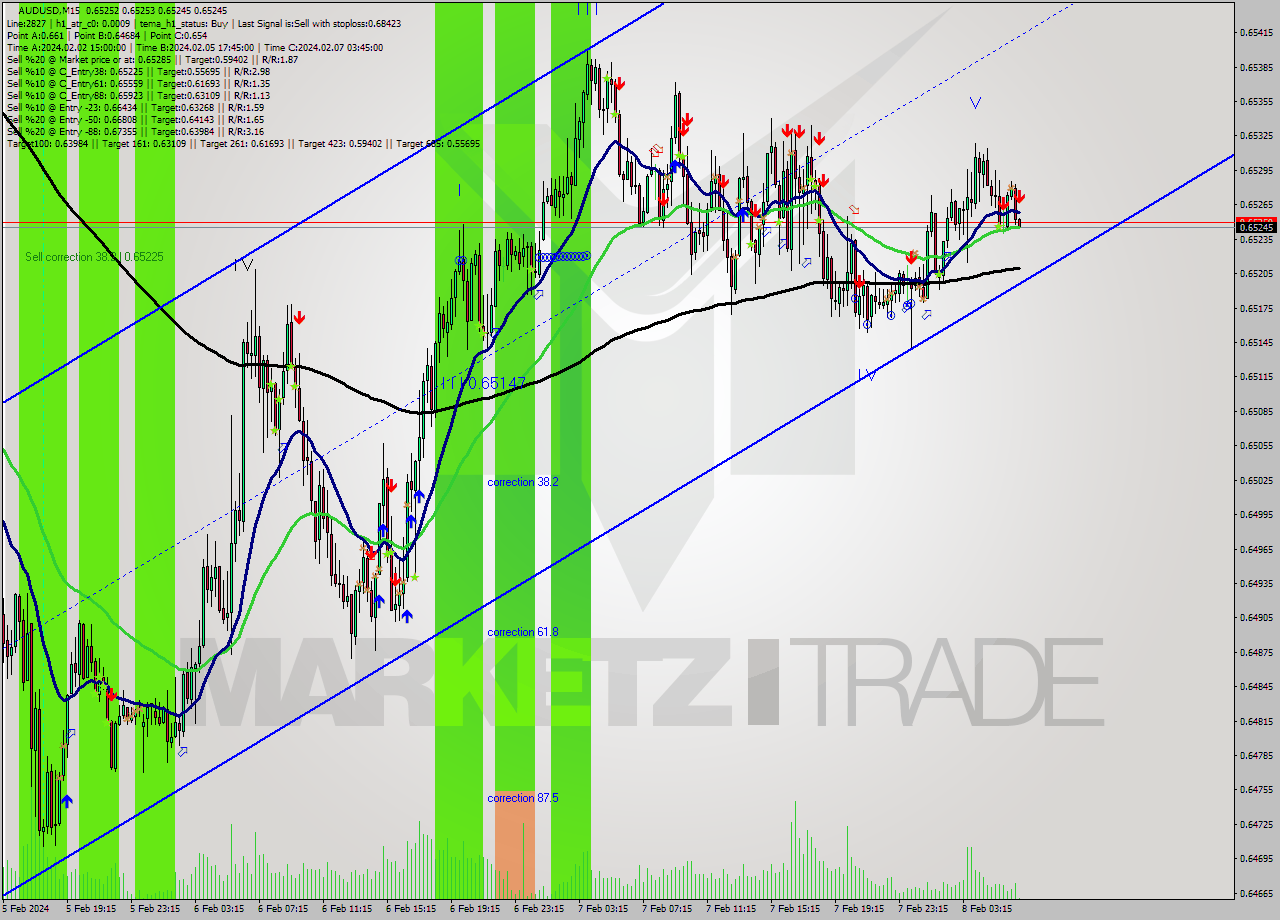Click the '6 Feb 19:15' time axis label
Screen dimensions: 1280x920
tap(474, 909)
